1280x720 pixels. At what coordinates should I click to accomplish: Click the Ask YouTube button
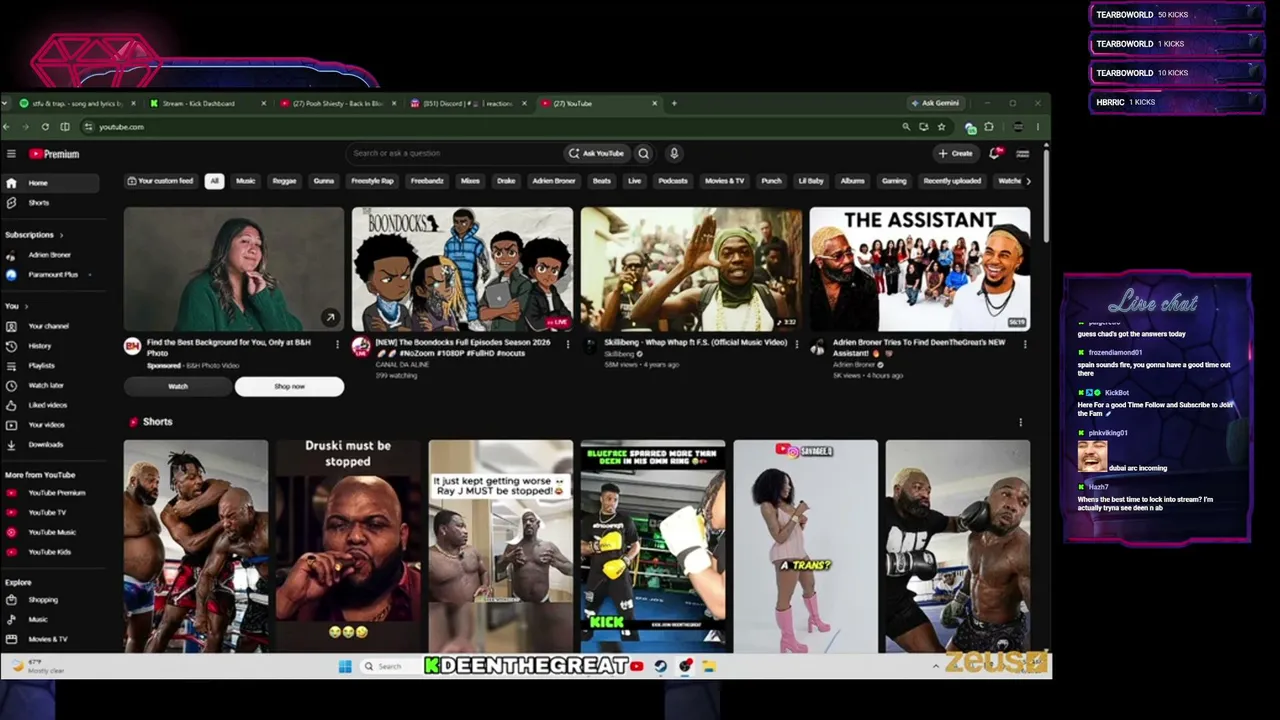(596, 153)
